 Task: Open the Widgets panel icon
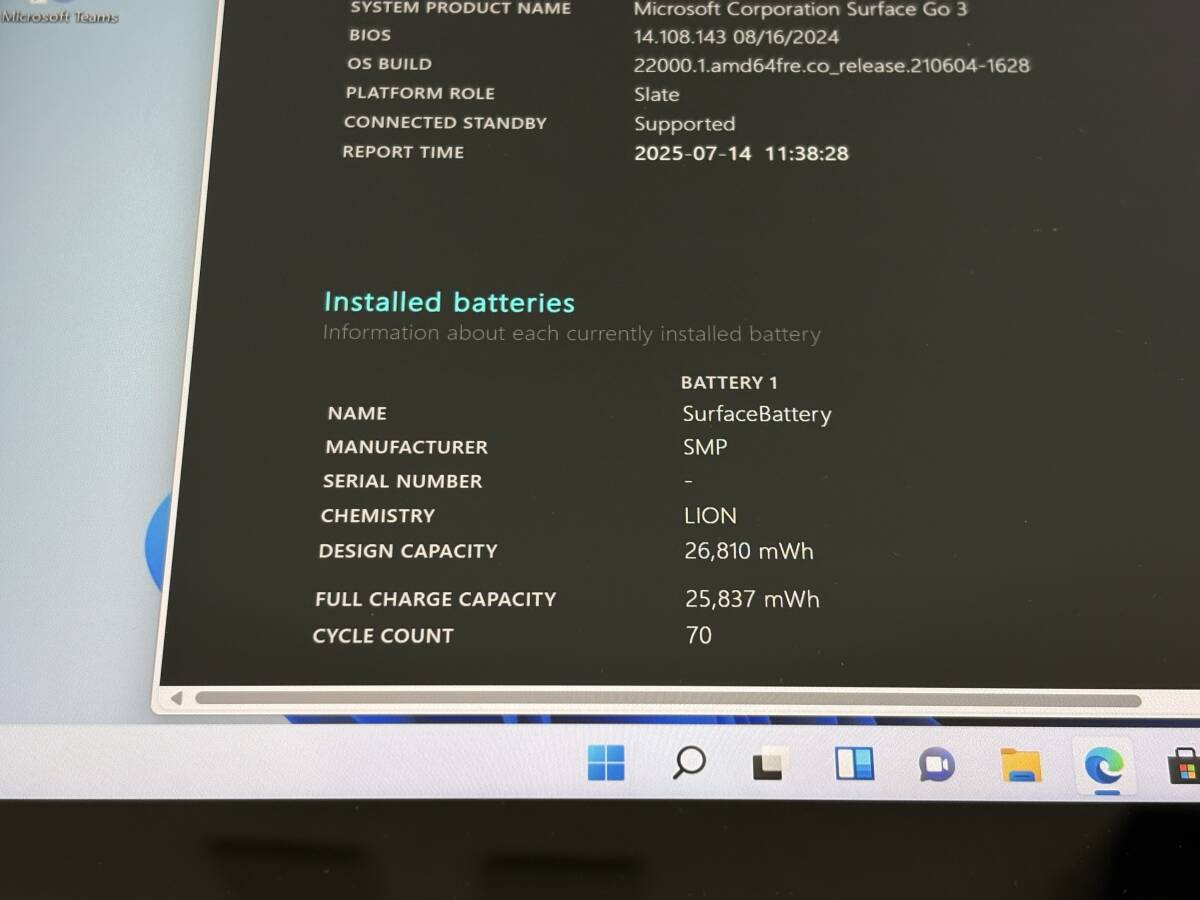tap(854, 765)
